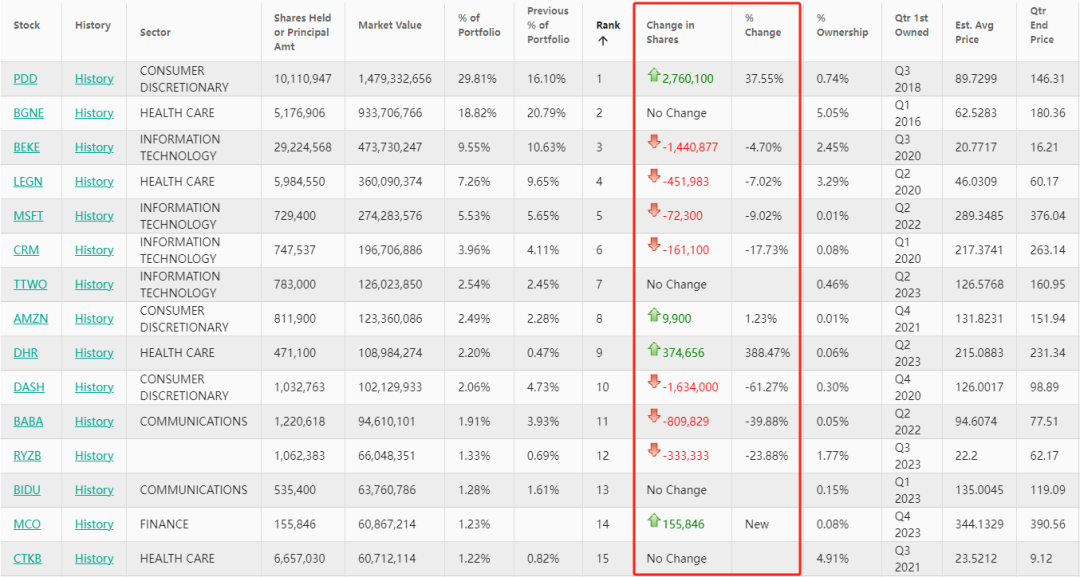Sort by the % Change header
The height and width of the screenshot is (577, 1080).
point(762,25)
